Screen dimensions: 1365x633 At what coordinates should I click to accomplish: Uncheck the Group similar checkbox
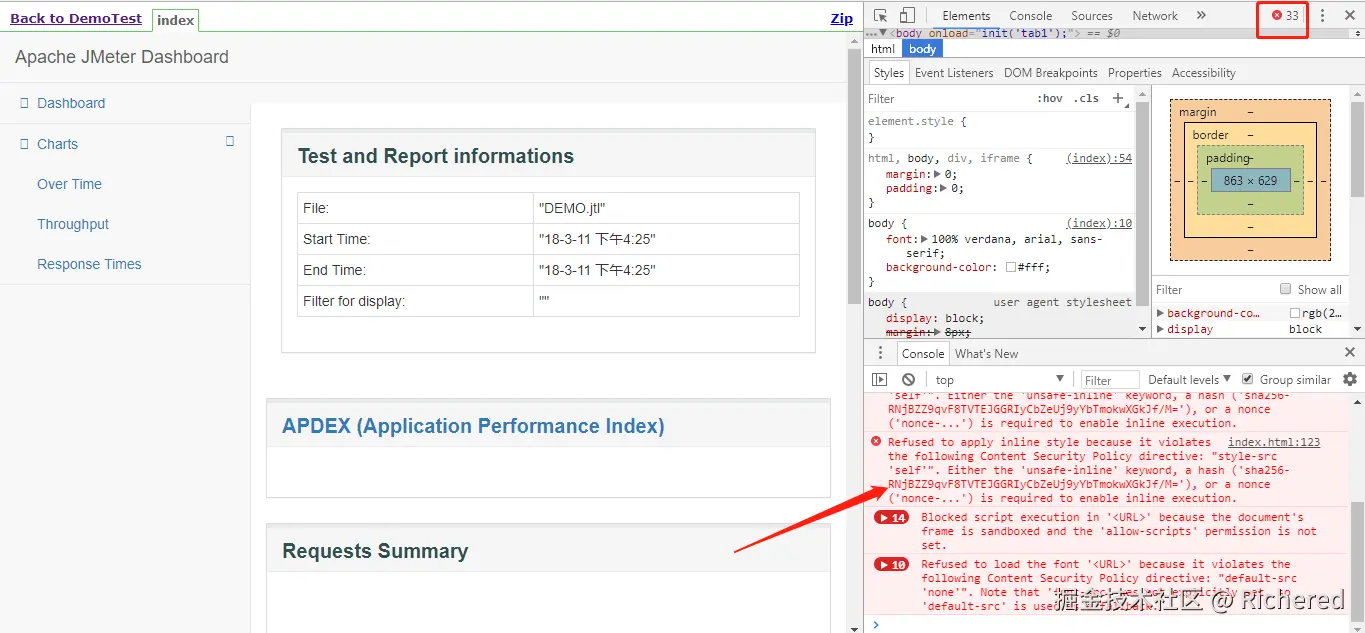pyautogui.click(x=1247, y=379)
